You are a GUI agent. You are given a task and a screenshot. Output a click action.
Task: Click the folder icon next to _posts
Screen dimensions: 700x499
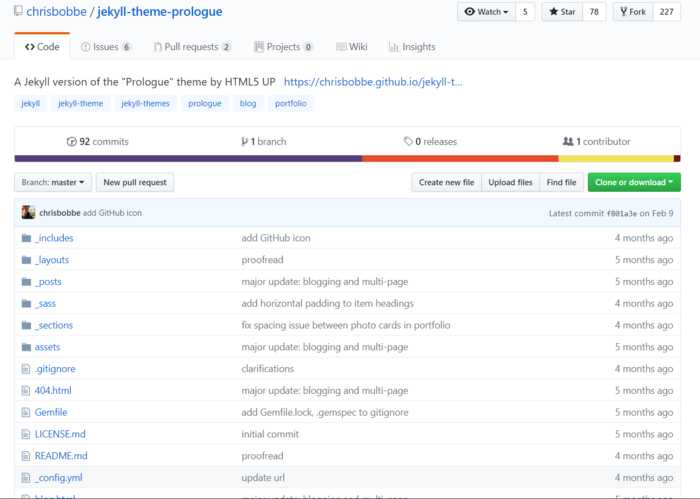(x=26, y=282)
